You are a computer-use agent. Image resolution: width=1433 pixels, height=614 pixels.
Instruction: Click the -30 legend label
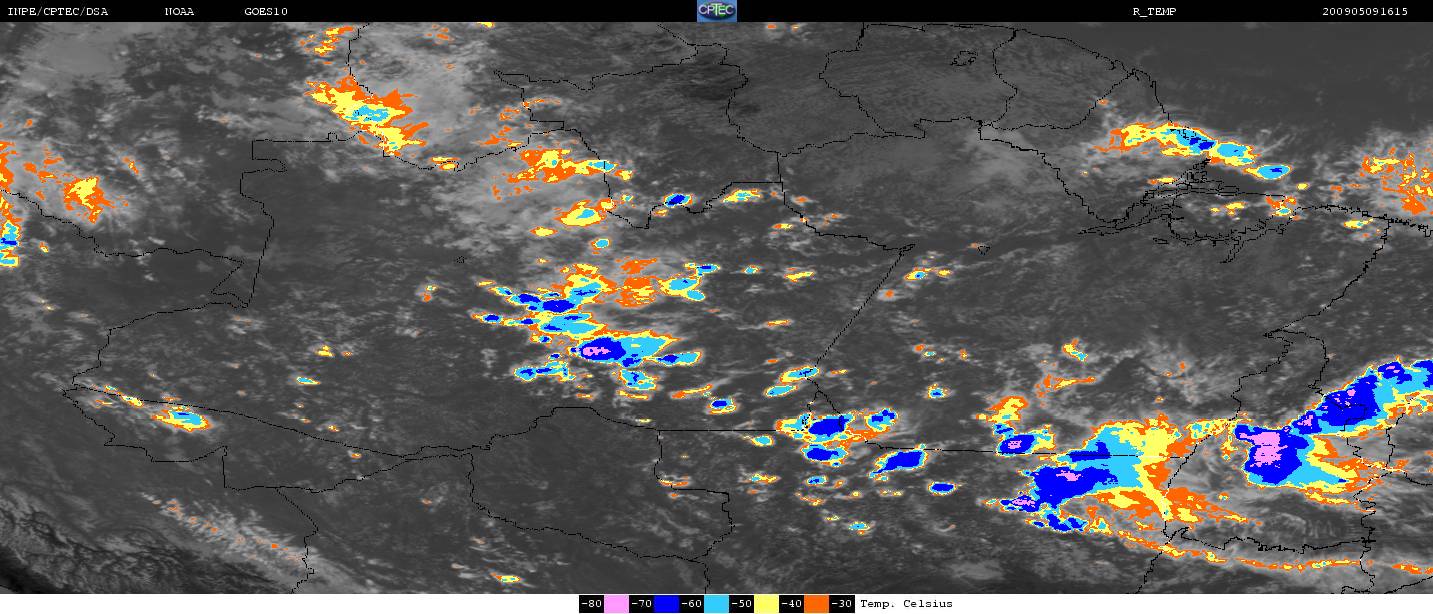[841, 604]
